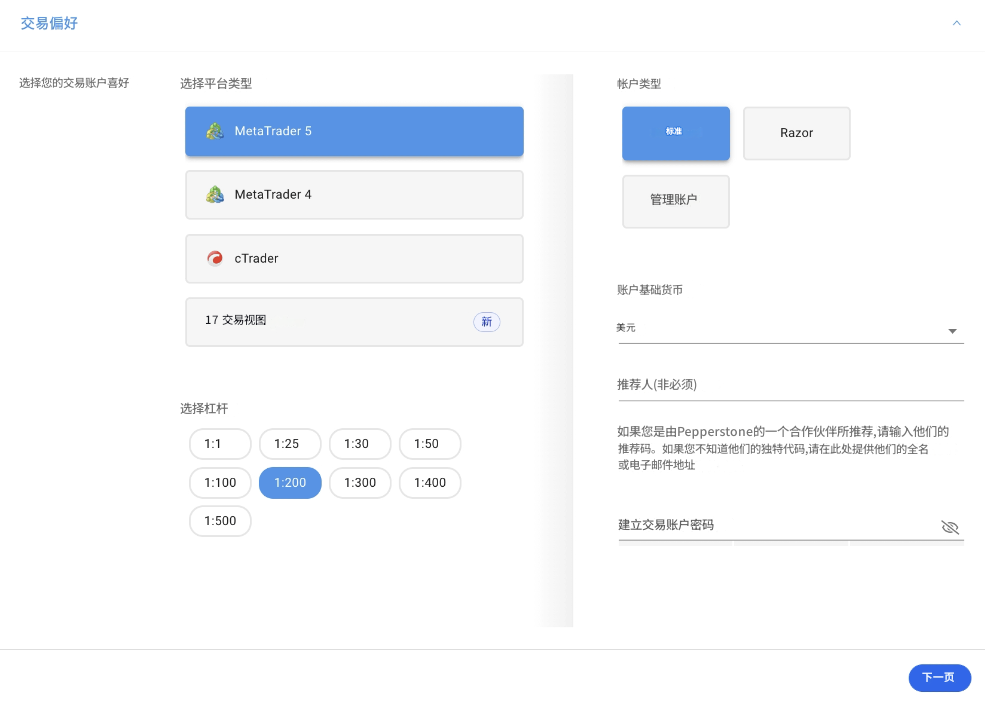Select leverage 1:1
The image size is (985, 701).
tap(220, 444)
